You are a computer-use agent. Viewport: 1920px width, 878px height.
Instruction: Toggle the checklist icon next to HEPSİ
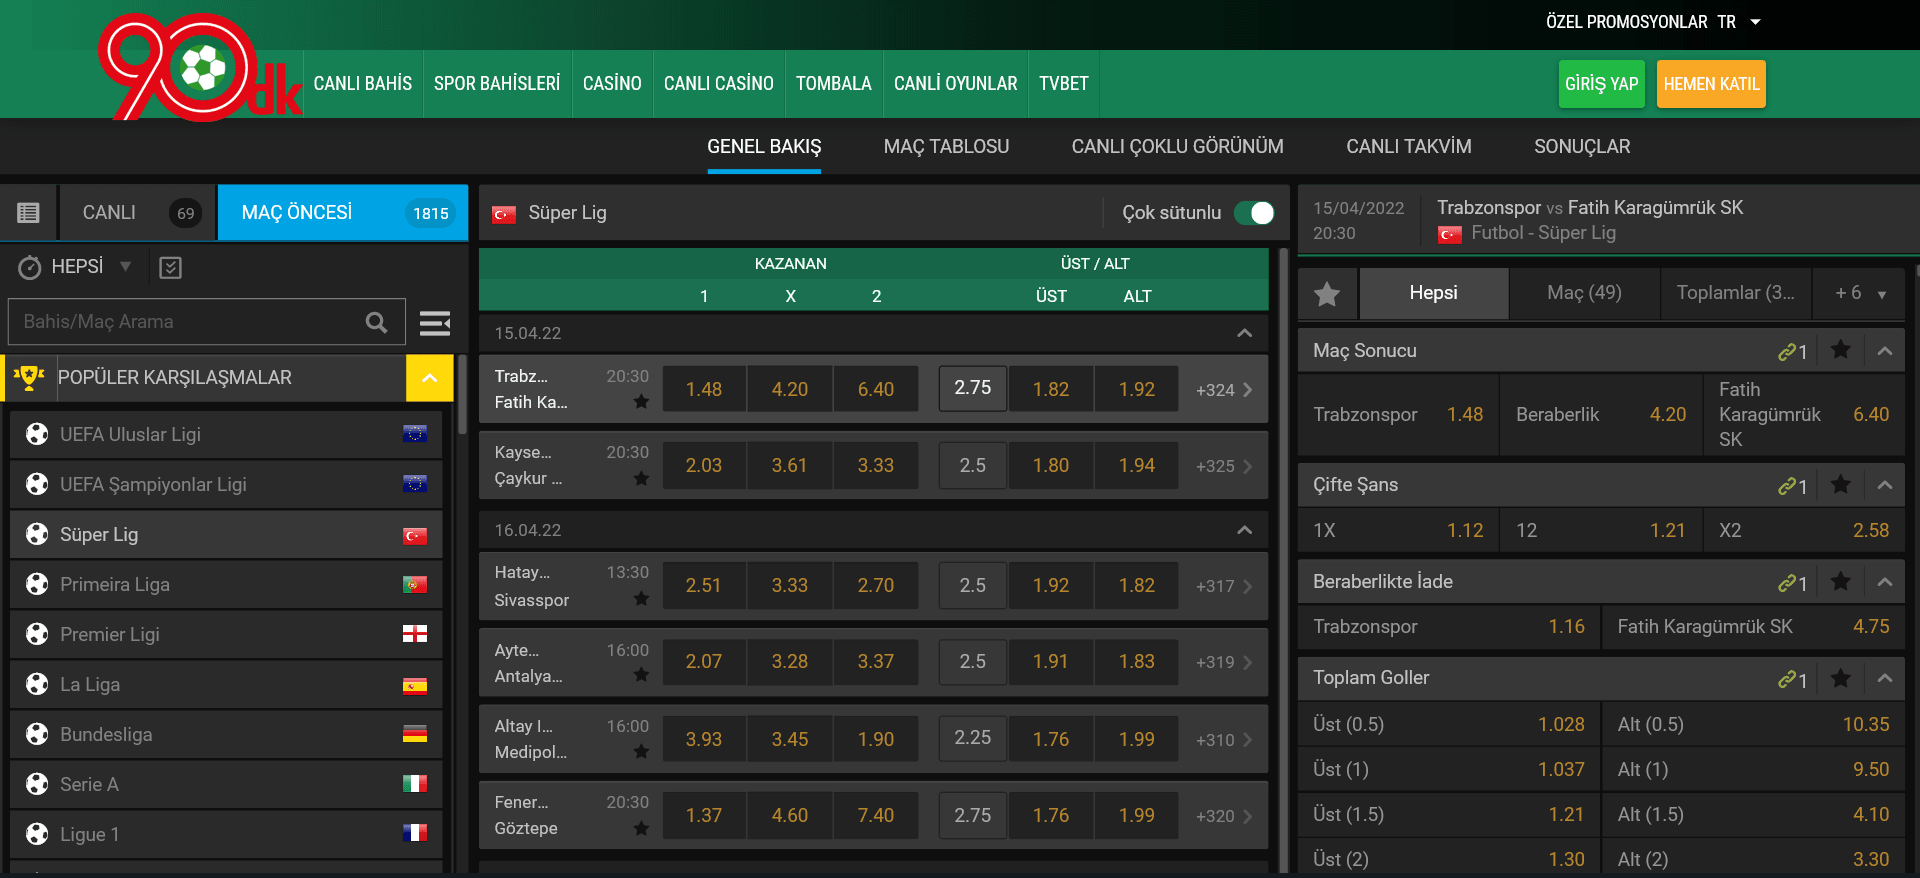(171, 267)
